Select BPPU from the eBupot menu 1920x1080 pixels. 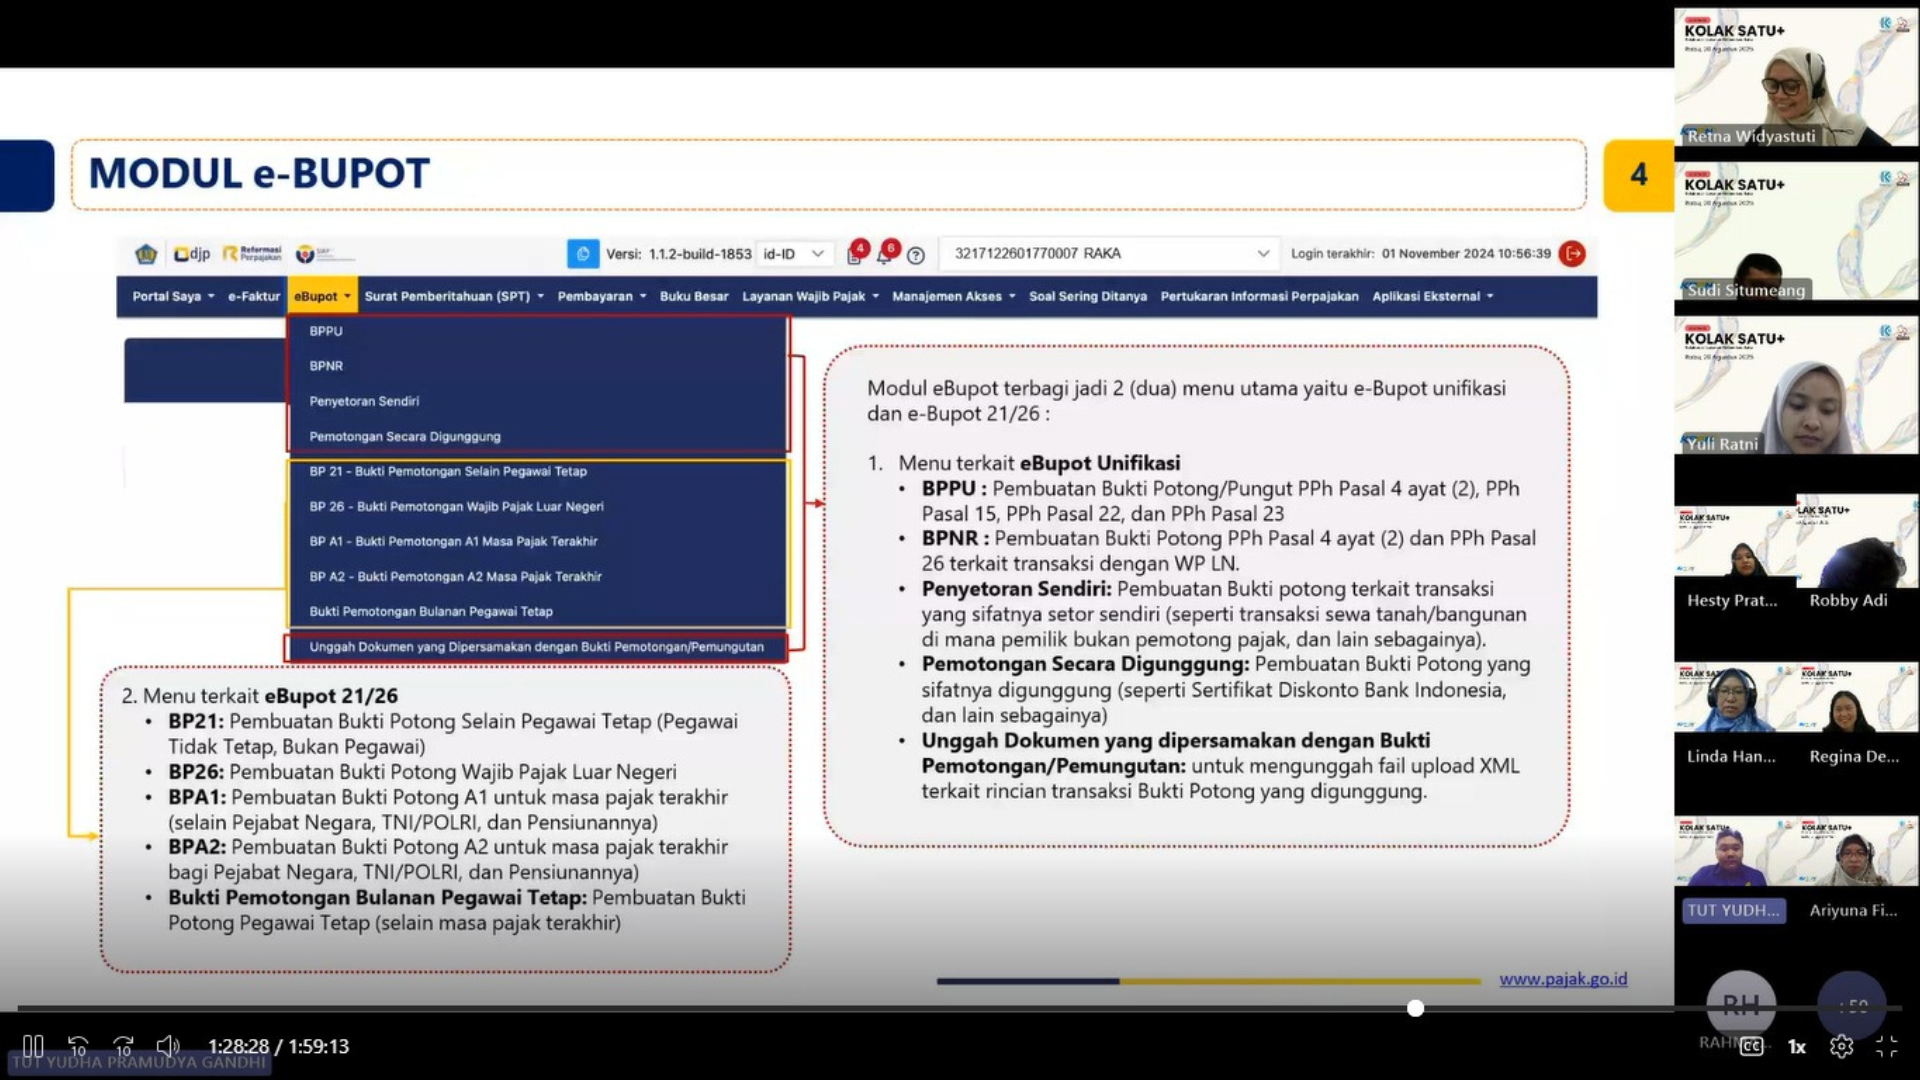click(x=326, y=331)
